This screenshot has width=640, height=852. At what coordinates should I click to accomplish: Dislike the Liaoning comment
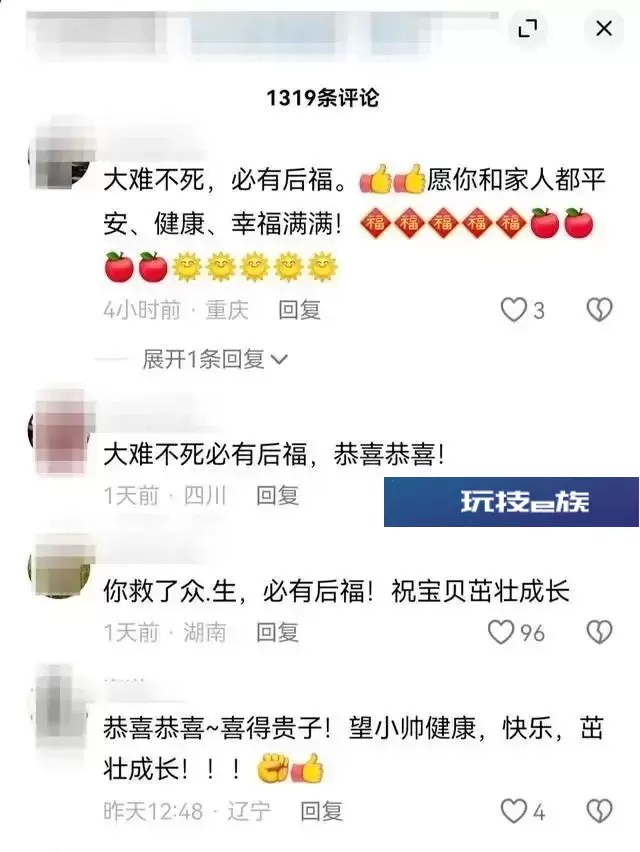(599, 811)
